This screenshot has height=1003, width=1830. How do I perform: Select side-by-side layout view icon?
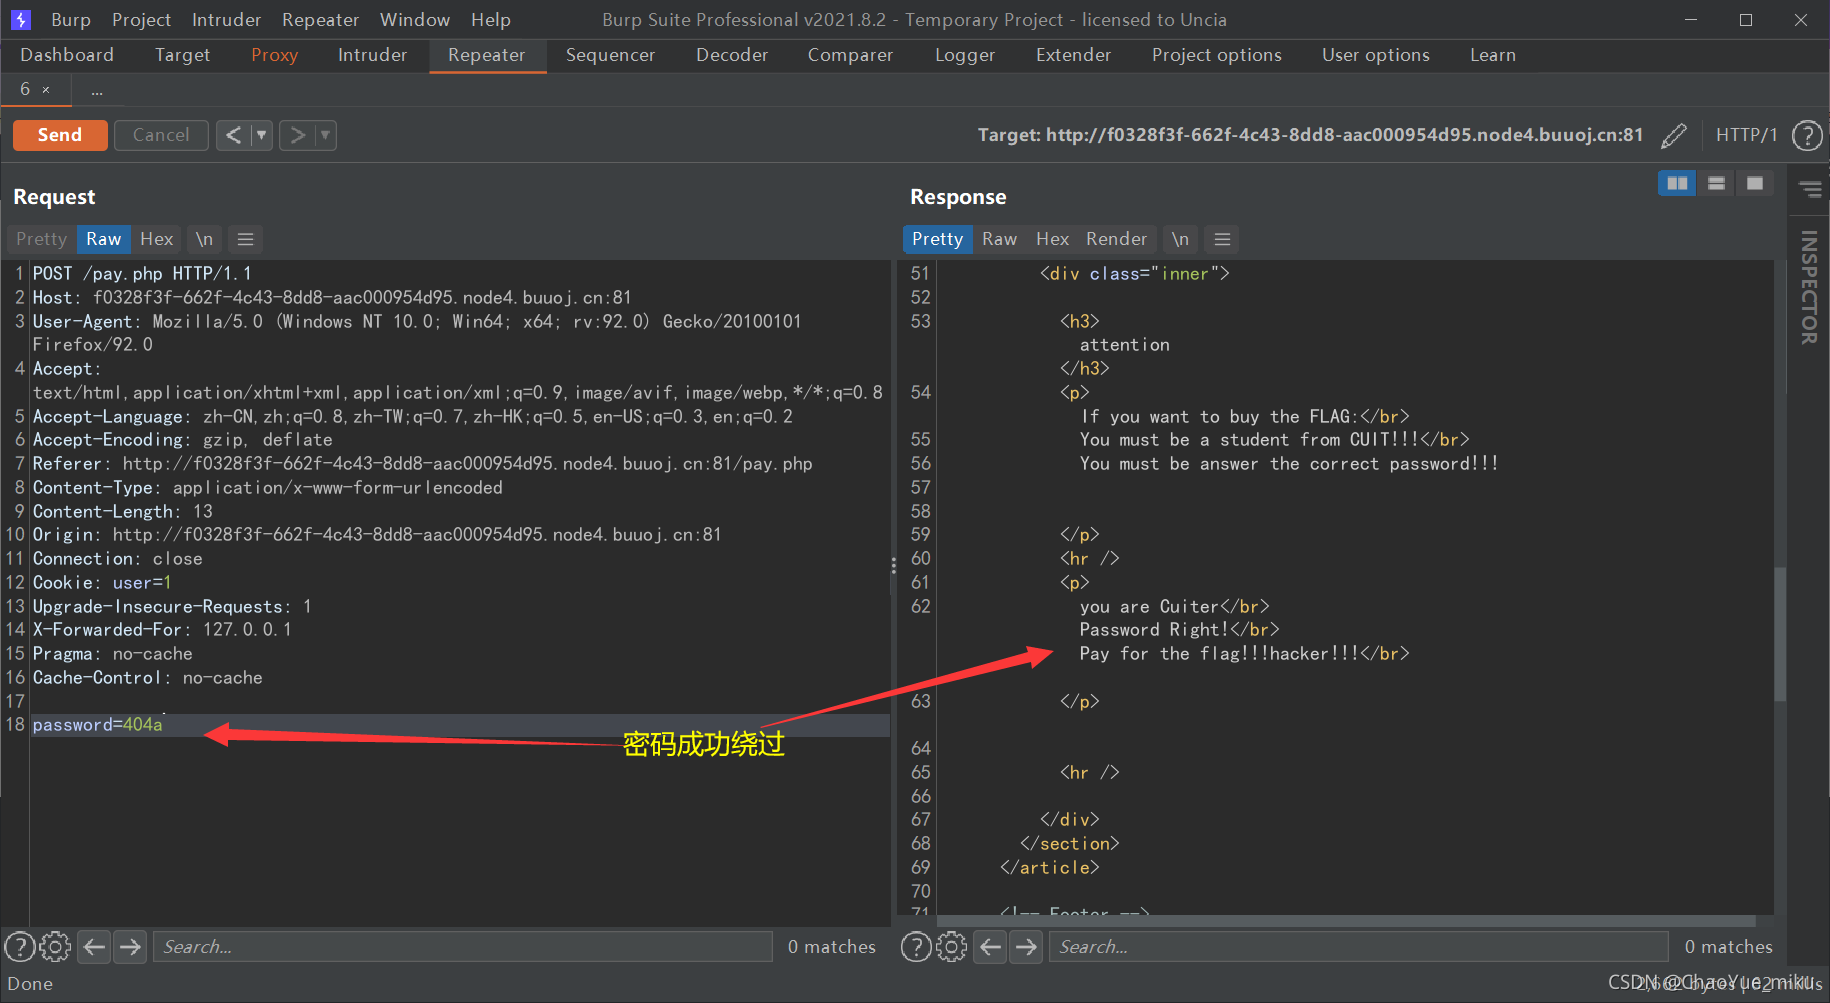point(1677,183)
